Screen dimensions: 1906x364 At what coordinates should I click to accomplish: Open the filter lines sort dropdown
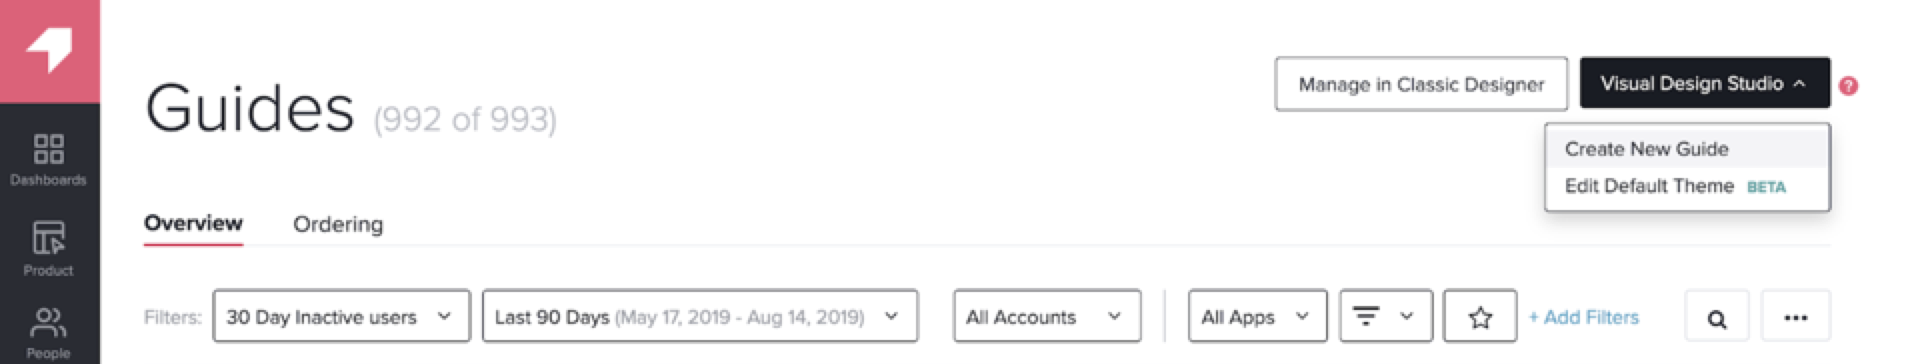[1386, 317]
